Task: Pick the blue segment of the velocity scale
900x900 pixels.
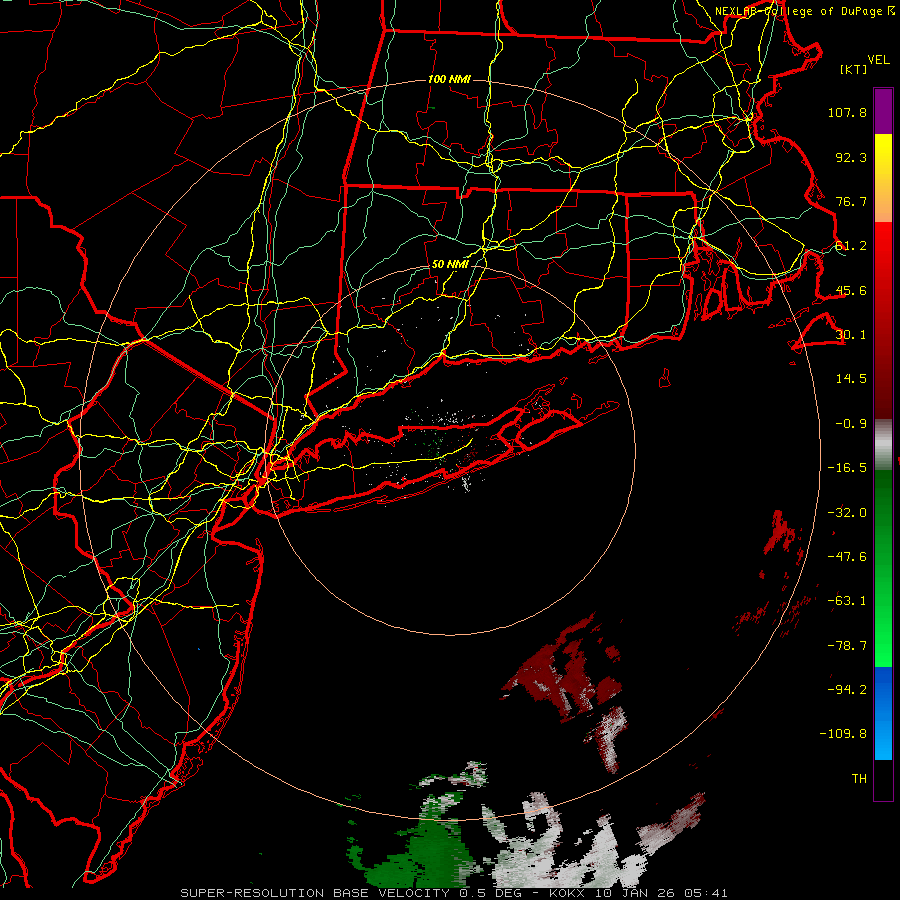Action: (883, 713)
